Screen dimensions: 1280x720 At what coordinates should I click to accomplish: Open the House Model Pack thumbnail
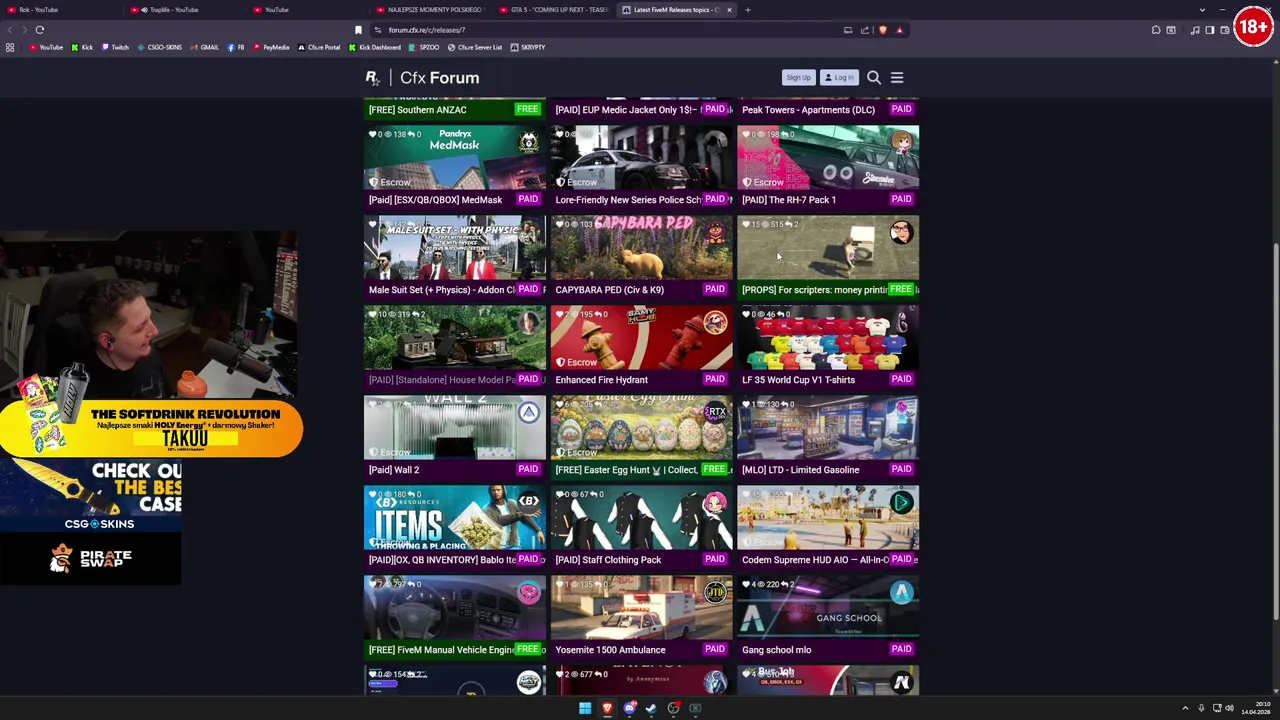pos(455,337)
